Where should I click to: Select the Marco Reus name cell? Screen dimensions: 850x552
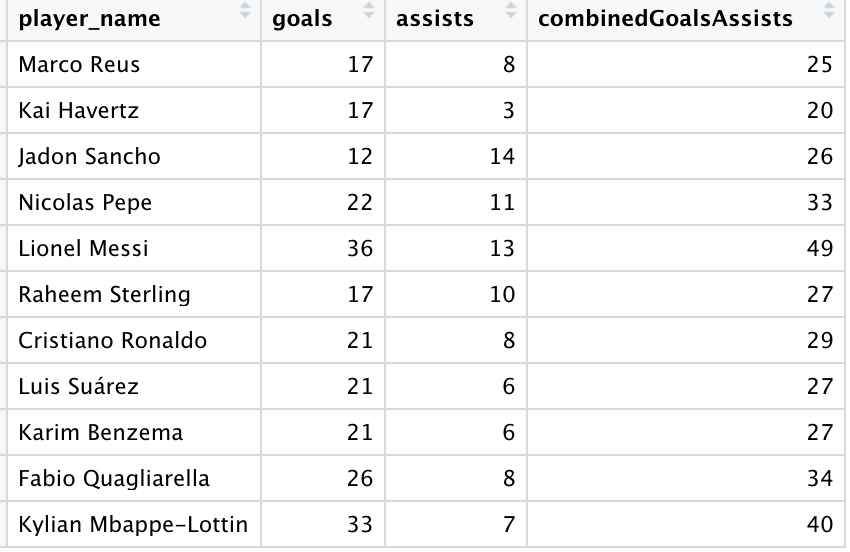coord(134,64)
